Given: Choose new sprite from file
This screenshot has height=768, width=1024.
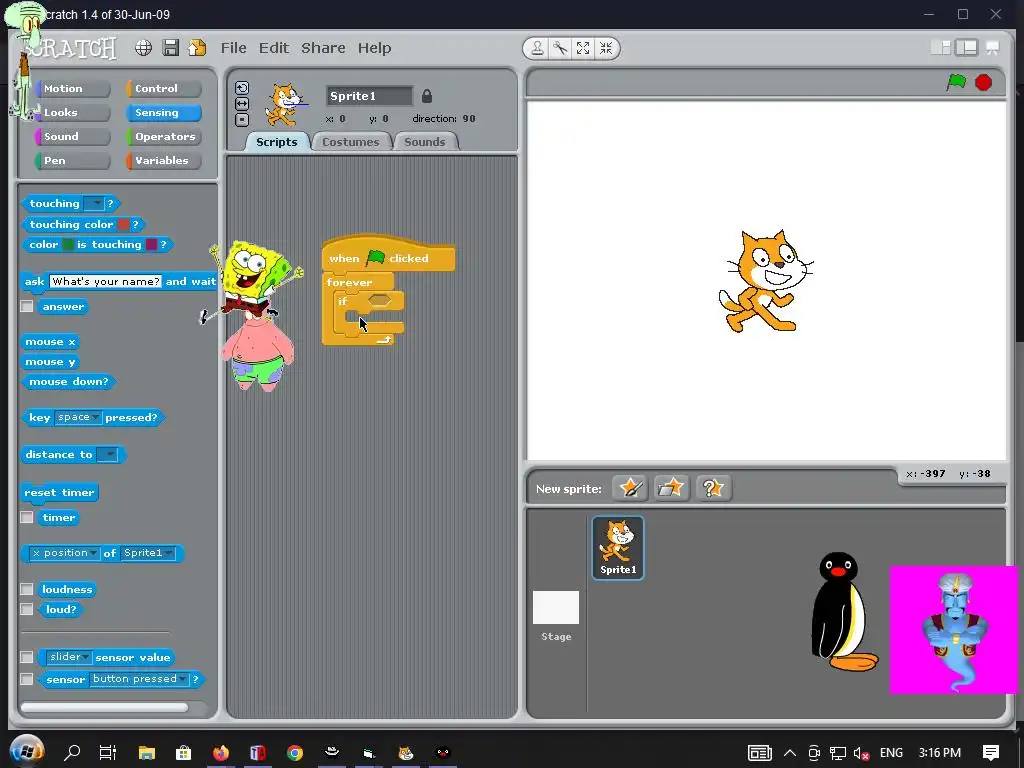Looking at the screenshot, I should click(671, 488).
